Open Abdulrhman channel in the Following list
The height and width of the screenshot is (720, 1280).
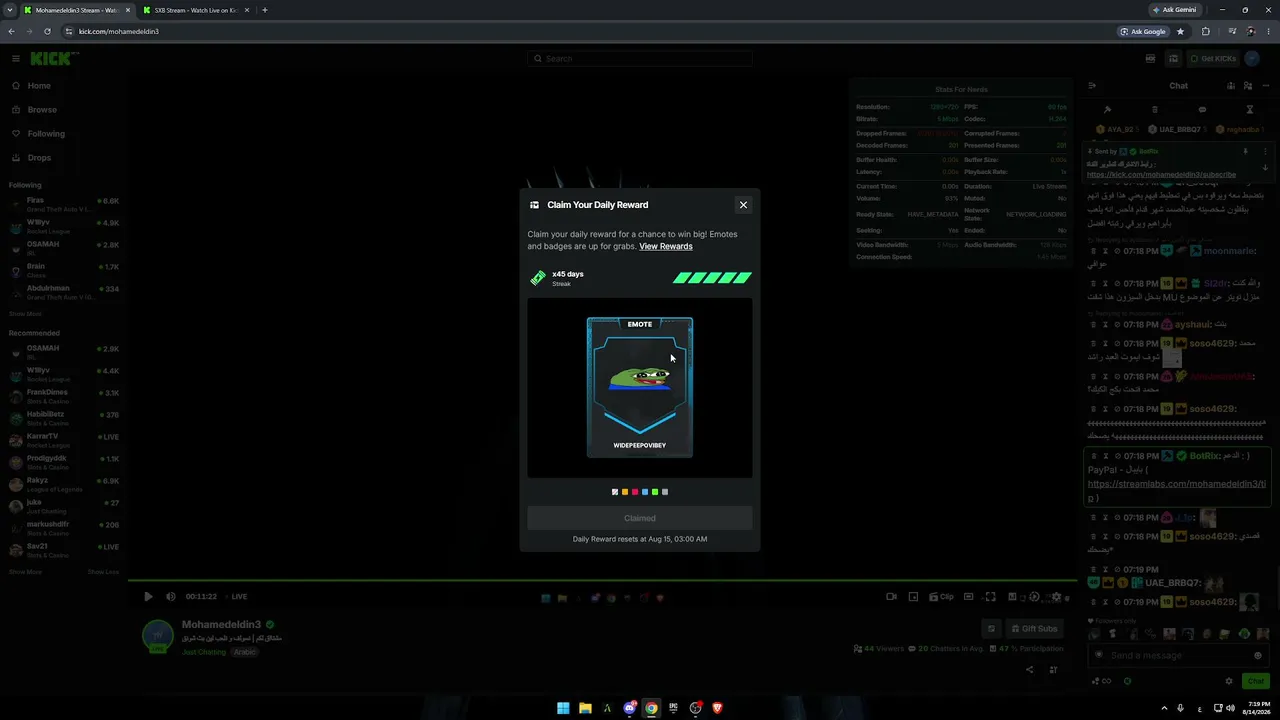tap(63, 293)
